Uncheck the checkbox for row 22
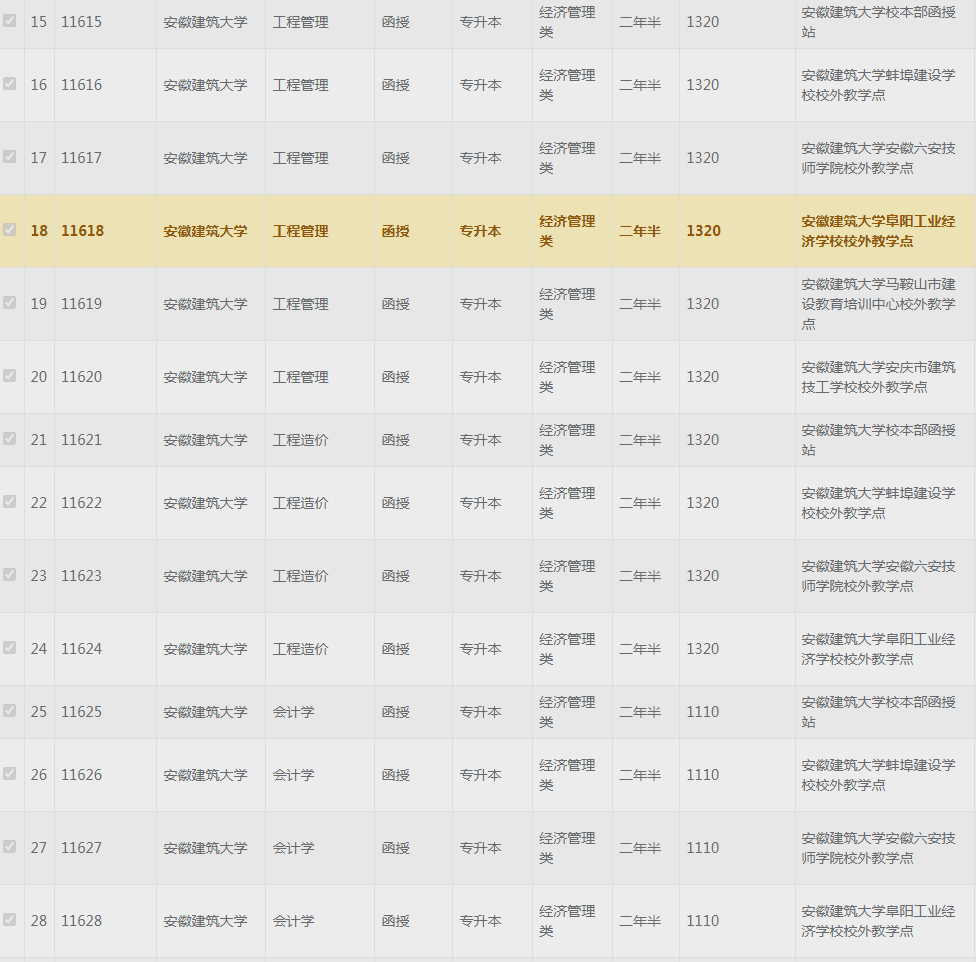Image resolution: width=976 pixels, height=962 pixels. click(x=10, y=502)
